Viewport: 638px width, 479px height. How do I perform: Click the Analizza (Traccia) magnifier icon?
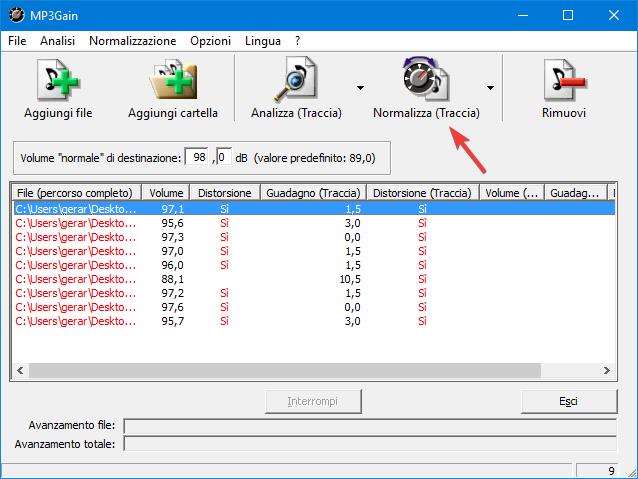click(x=295, y=79)
